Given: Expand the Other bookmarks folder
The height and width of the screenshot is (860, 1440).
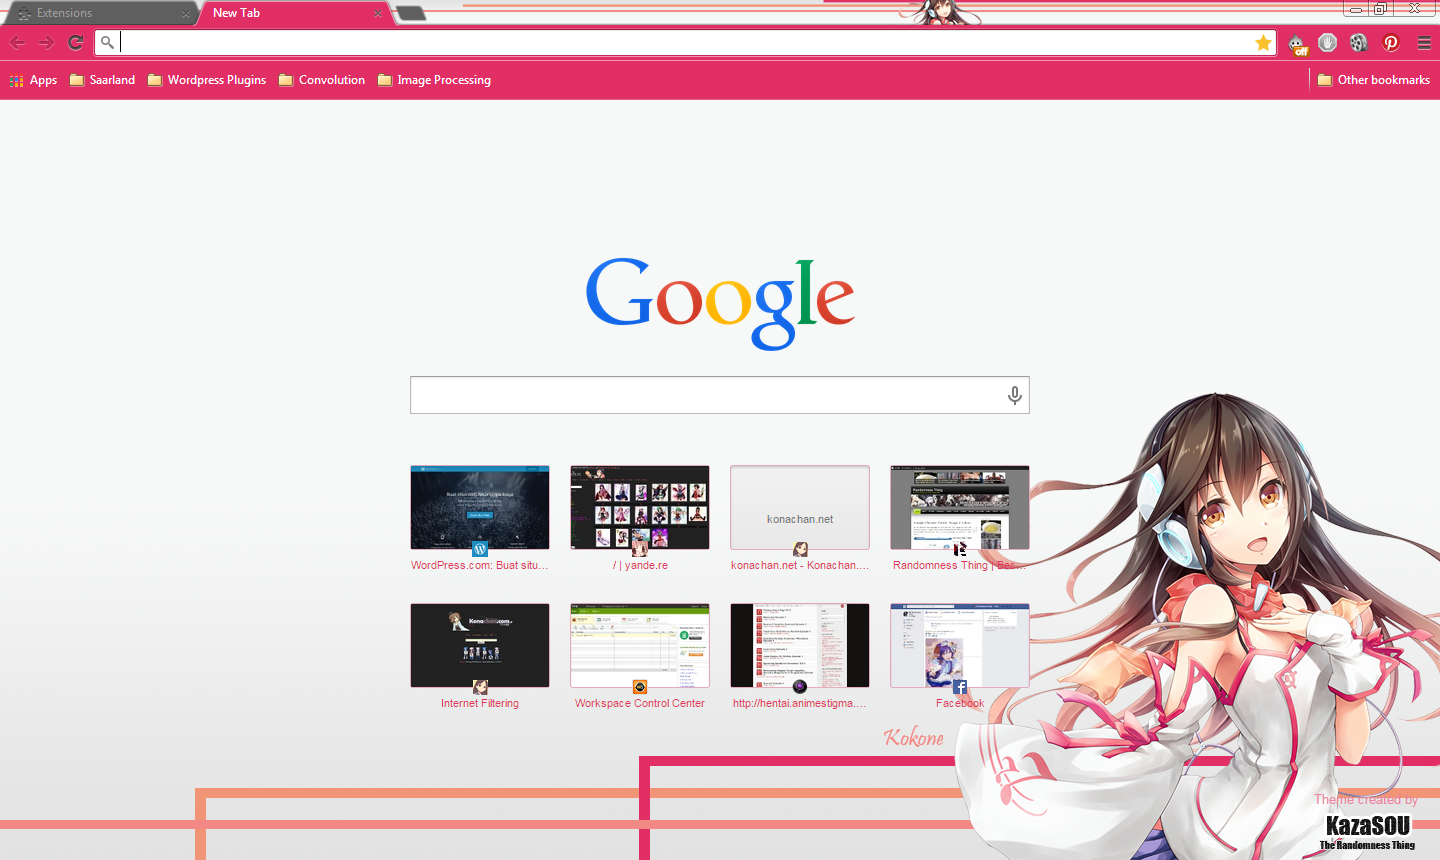Looking at the screenshot, I should pos(1374,80).
